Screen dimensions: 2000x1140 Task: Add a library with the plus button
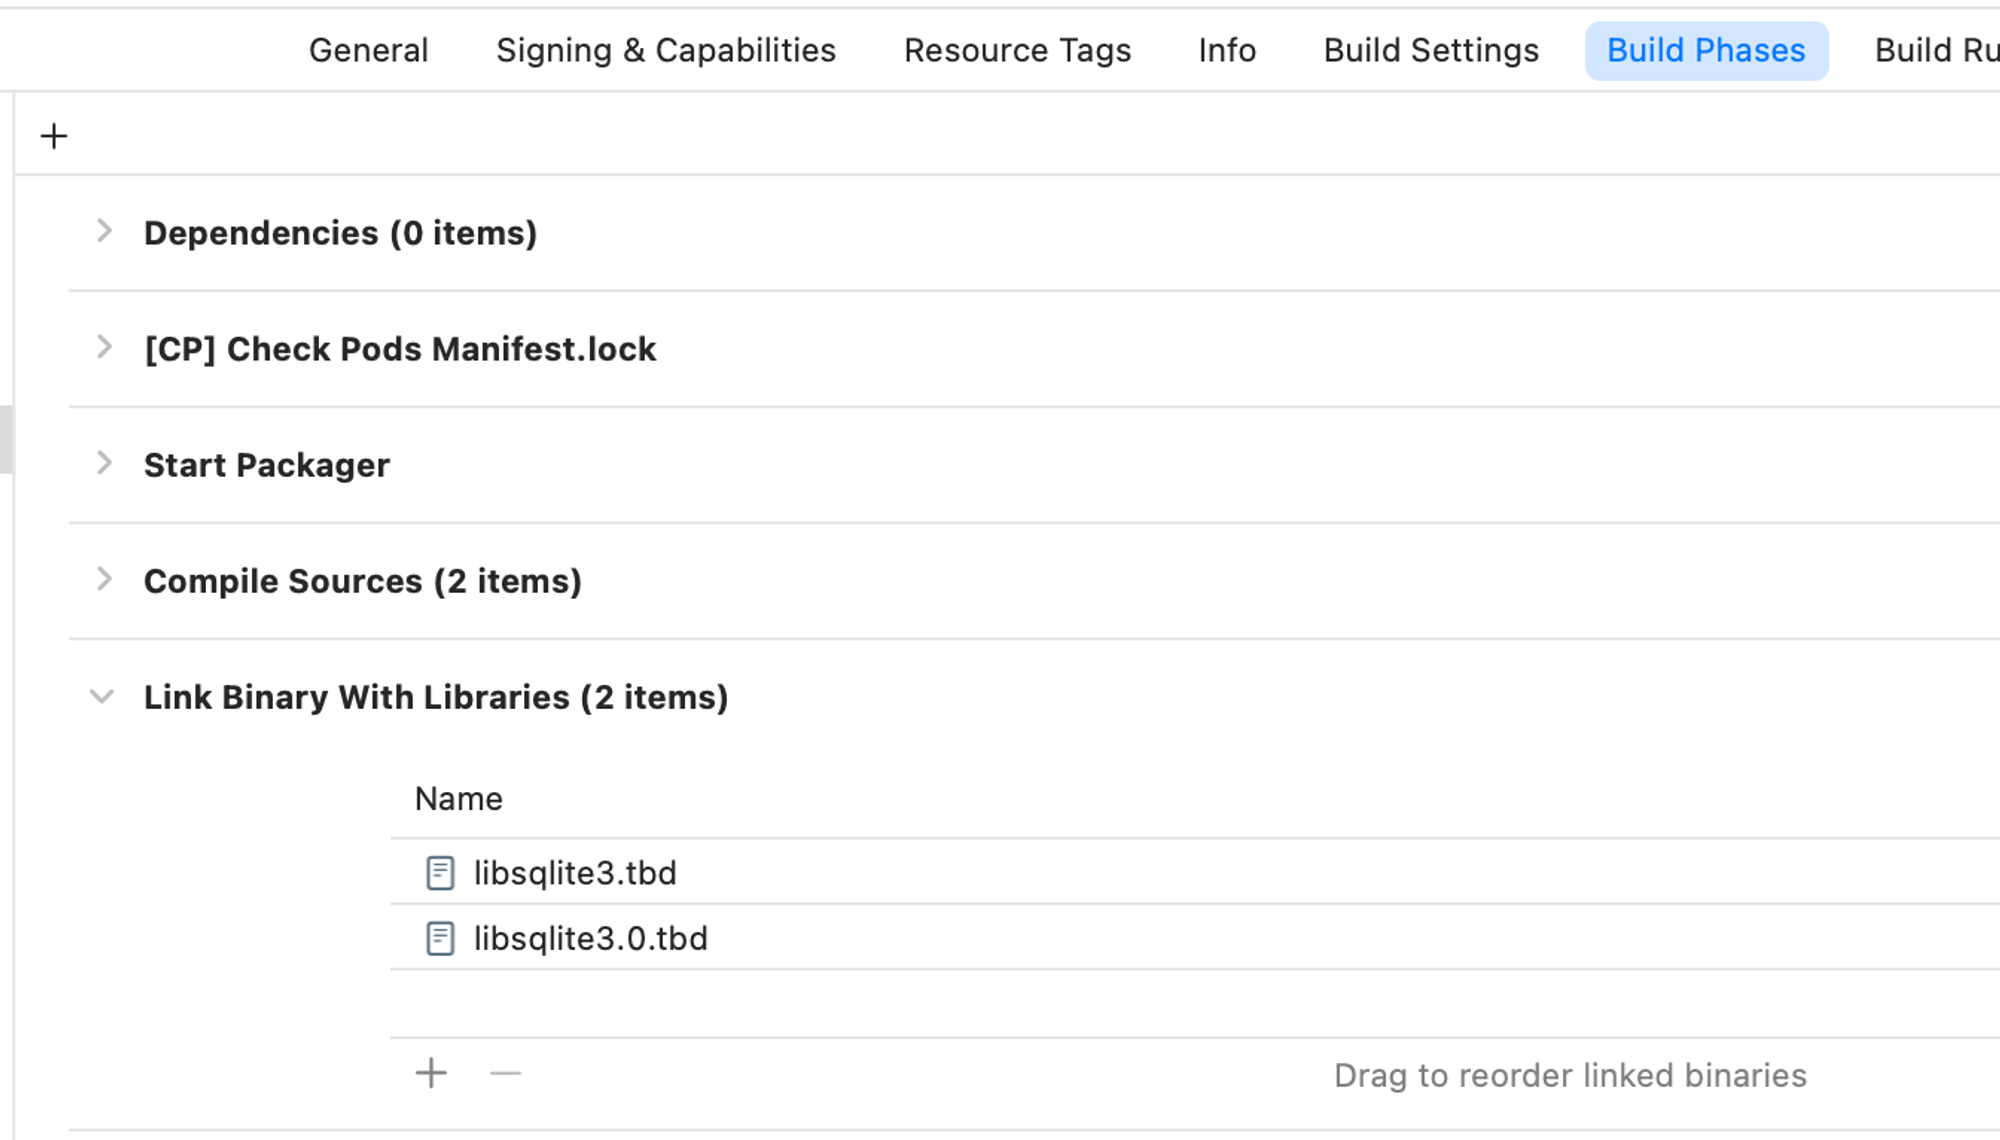(431, 1073)
